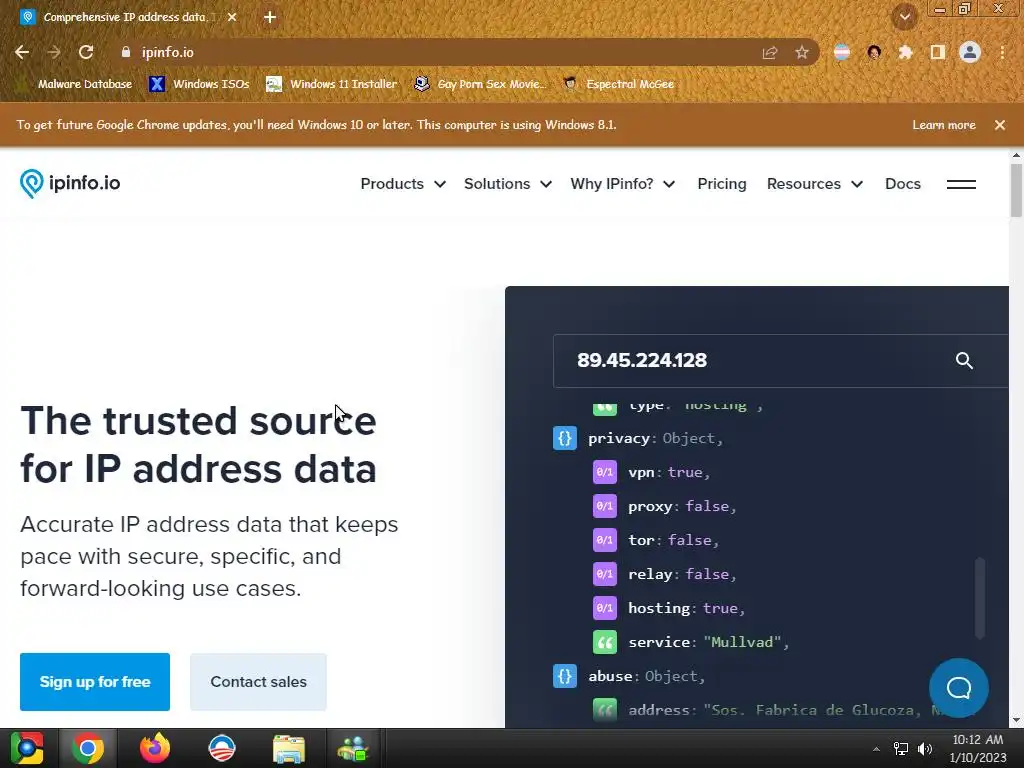The width and height of the screenshot is (1024, 768).
Task: Open the Chrome profile avatar
Action: tap(970, 52)
